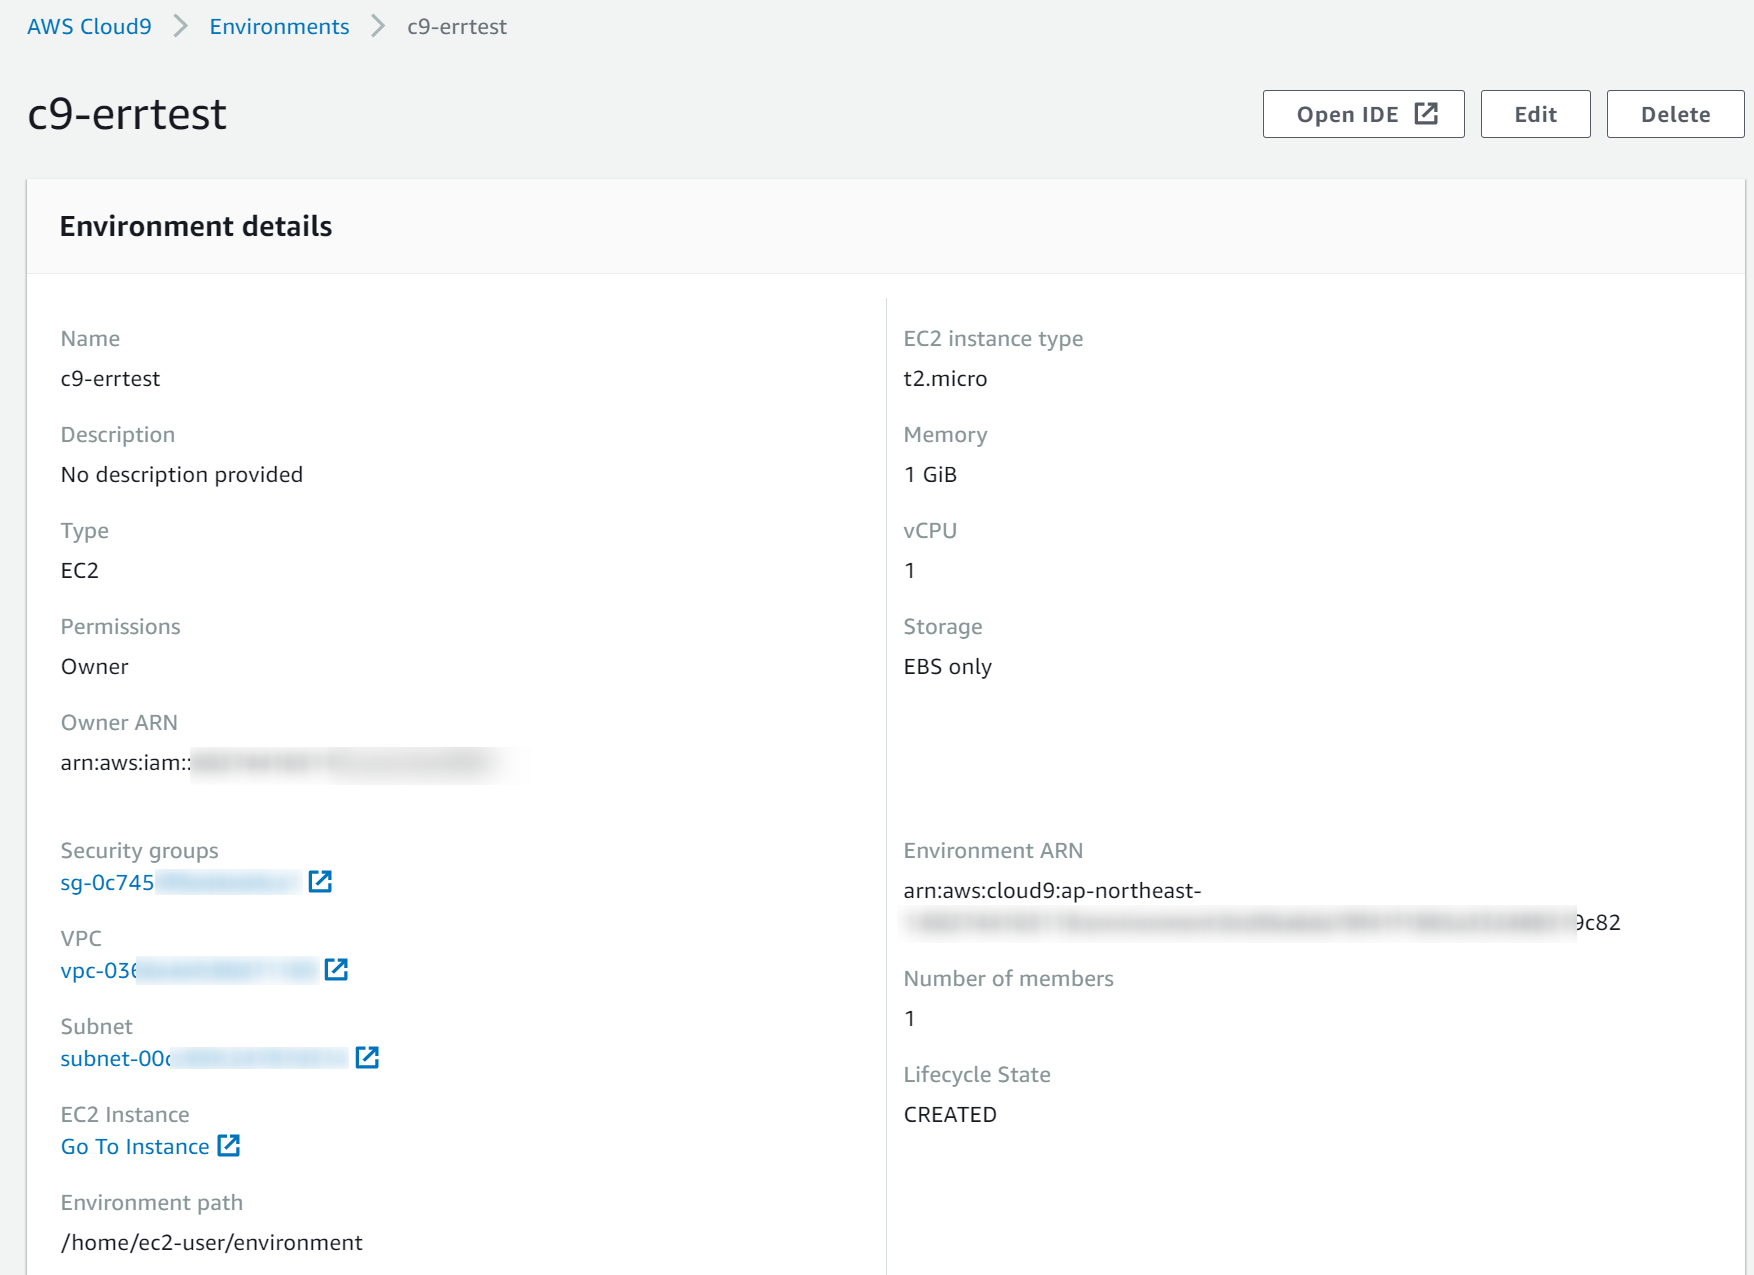Click the Environment path label
The width and height of the screenshot is (1754, 1275).
[x=152, y=1202]
